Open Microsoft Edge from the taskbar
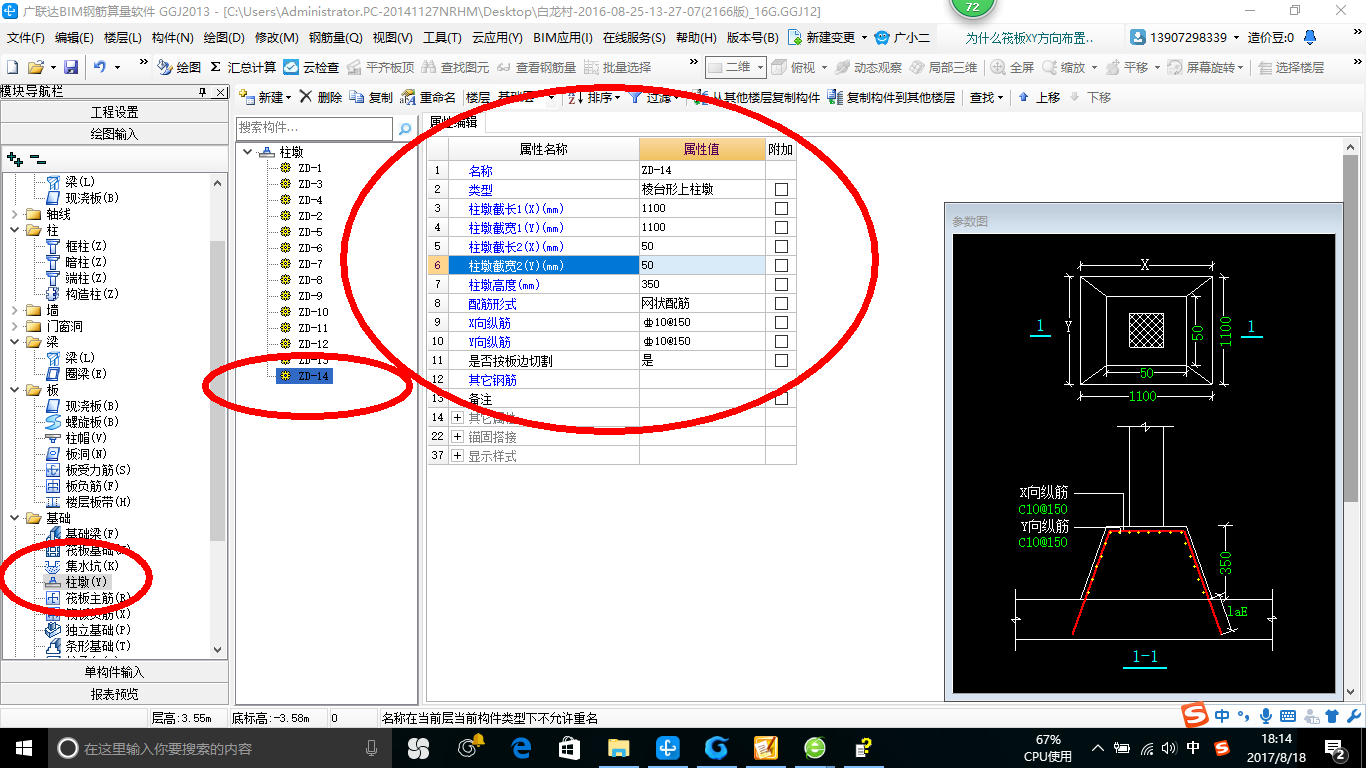1366x768 pixels. 520,747
